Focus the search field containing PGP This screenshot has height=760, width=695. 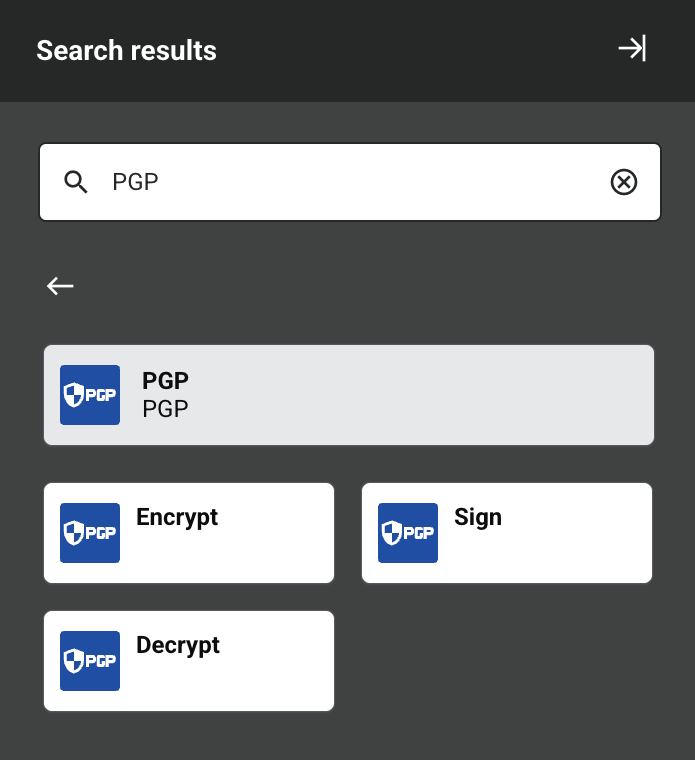(350, 181)
